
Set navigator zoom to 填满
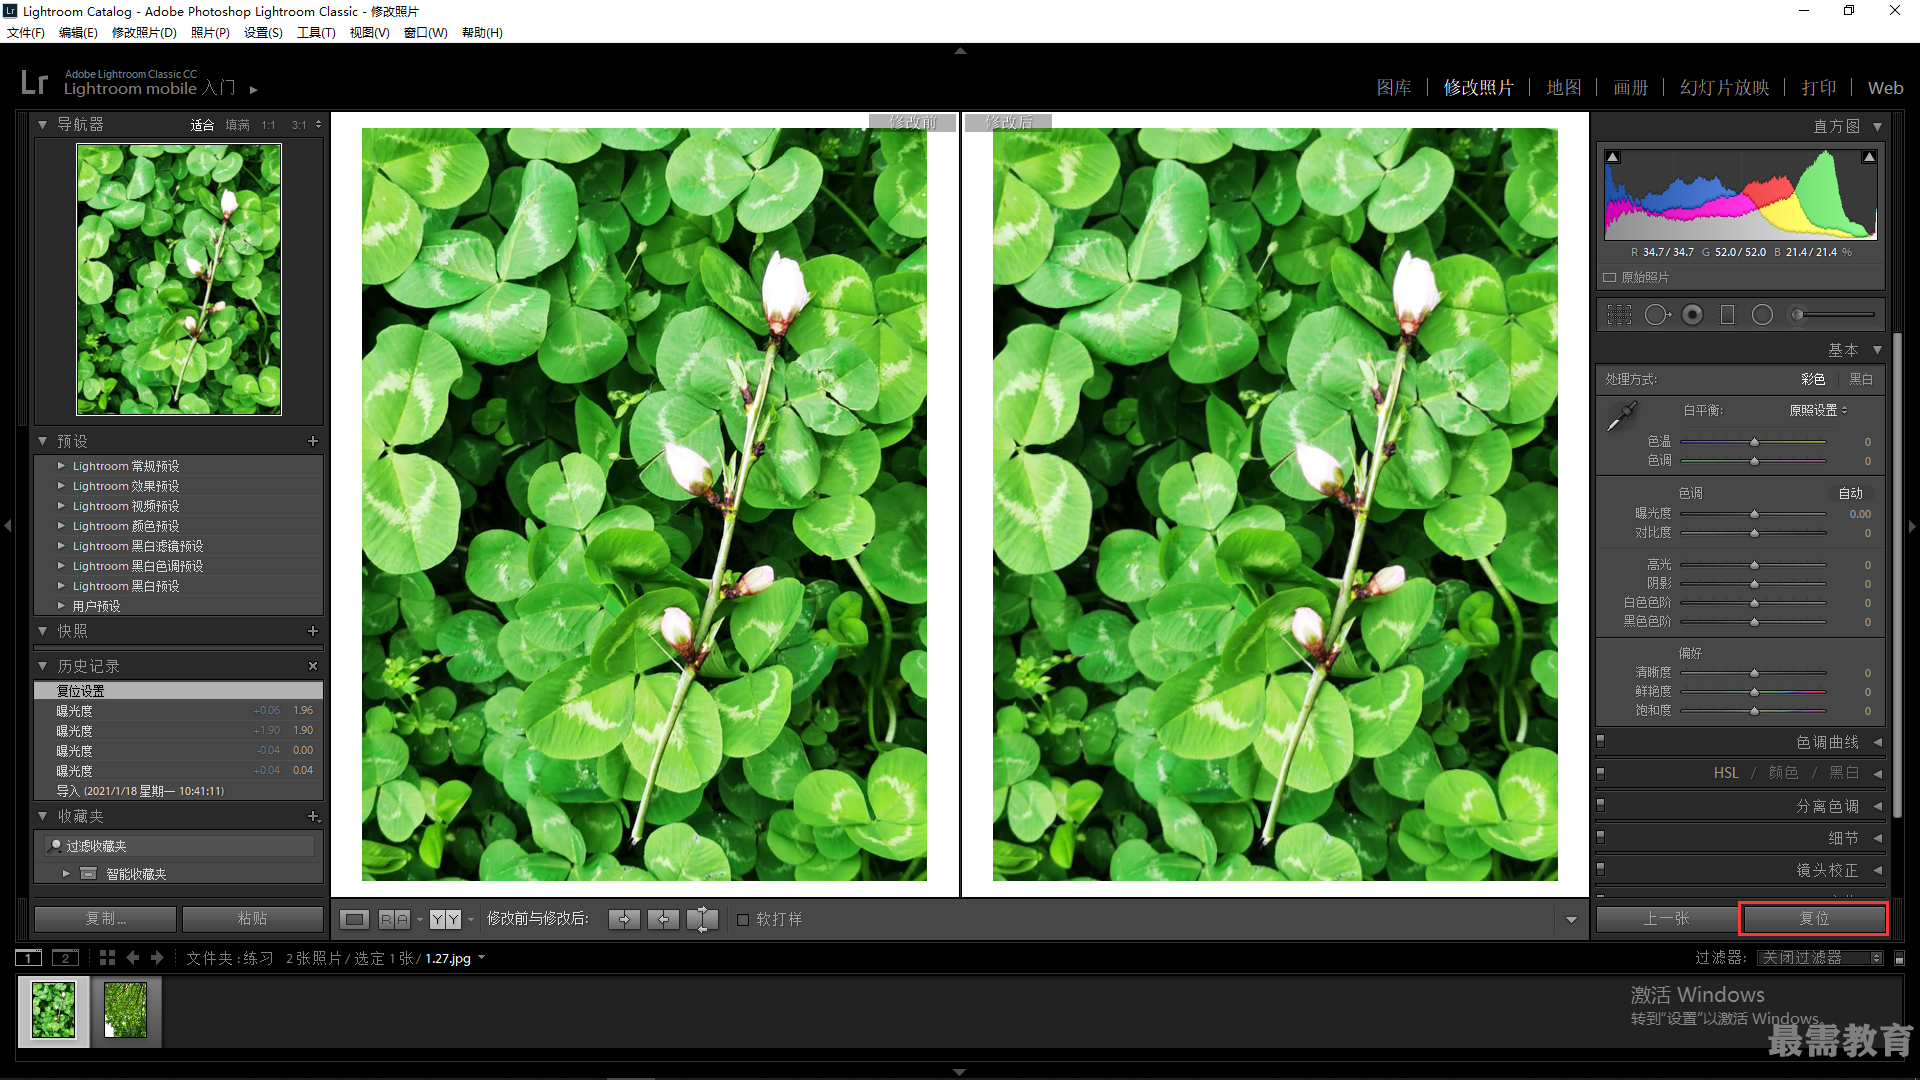pos(237,125)
